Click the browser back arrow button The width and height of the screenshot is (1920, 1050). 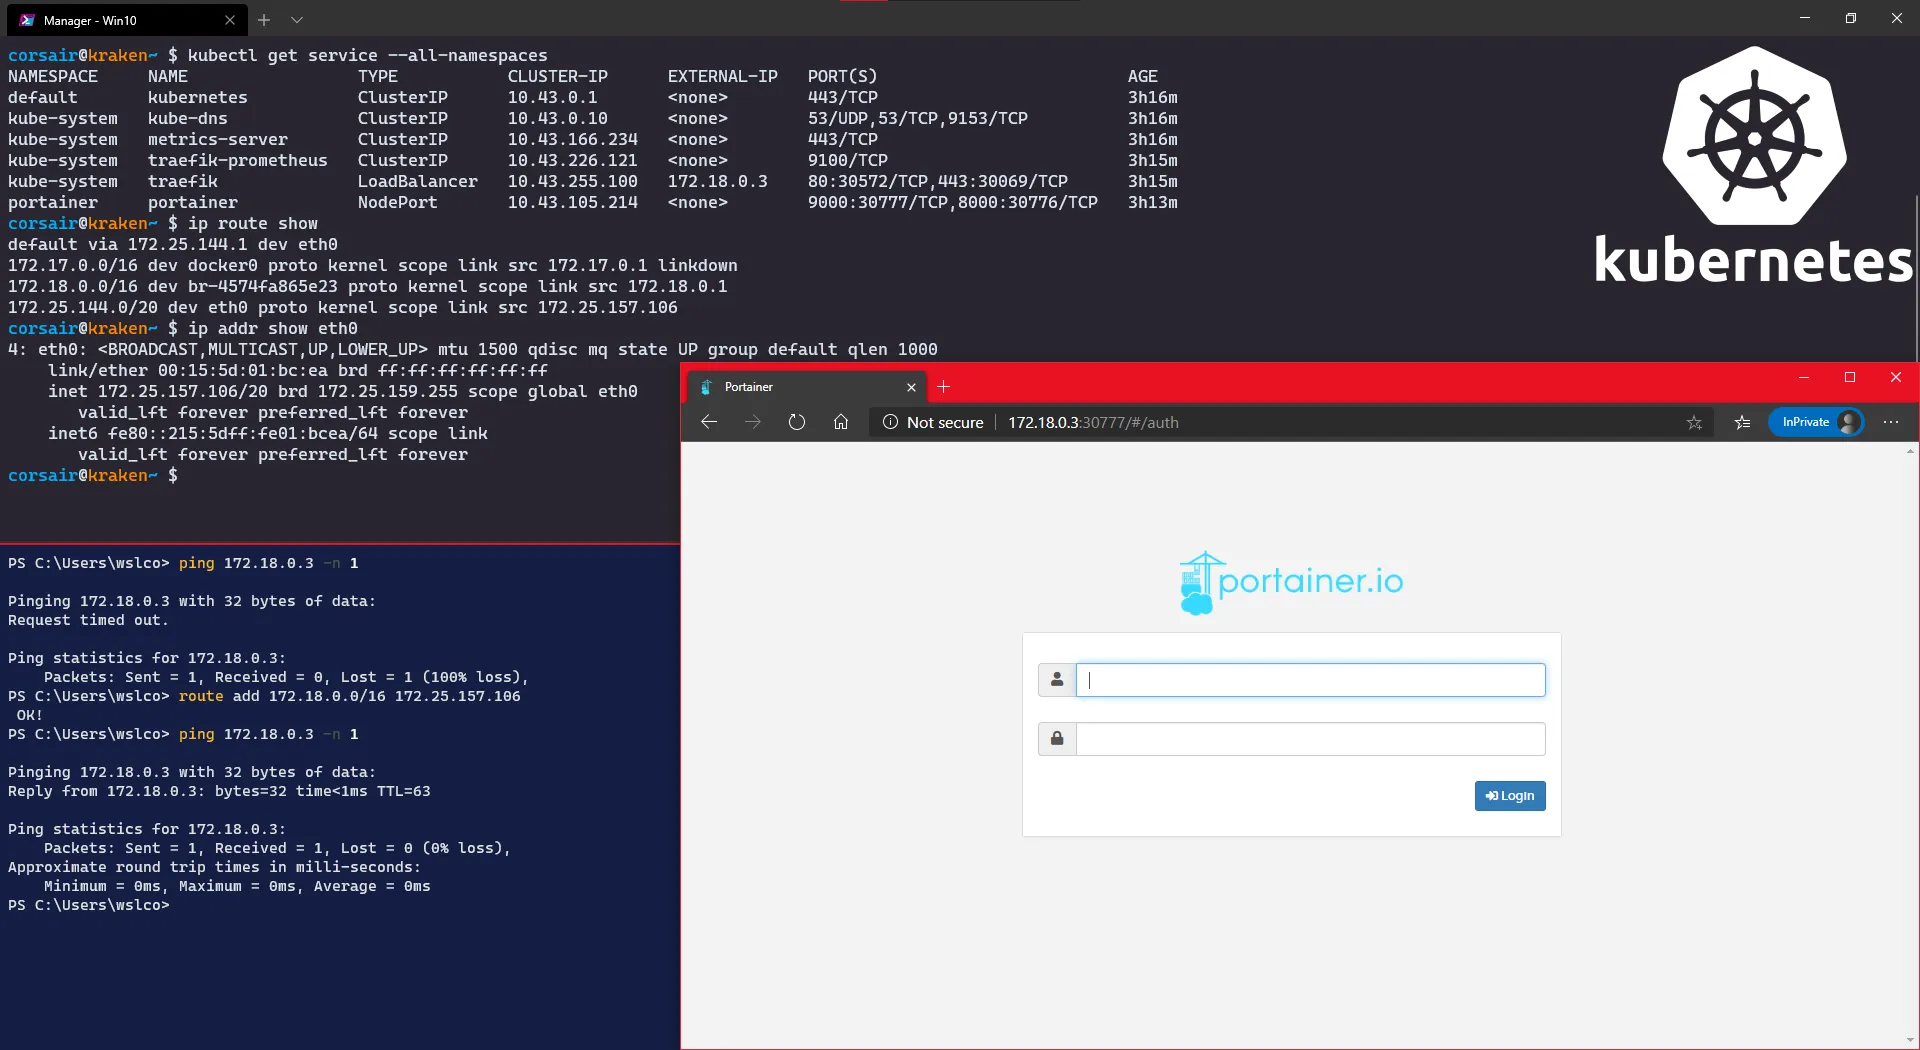pos(709,422)
